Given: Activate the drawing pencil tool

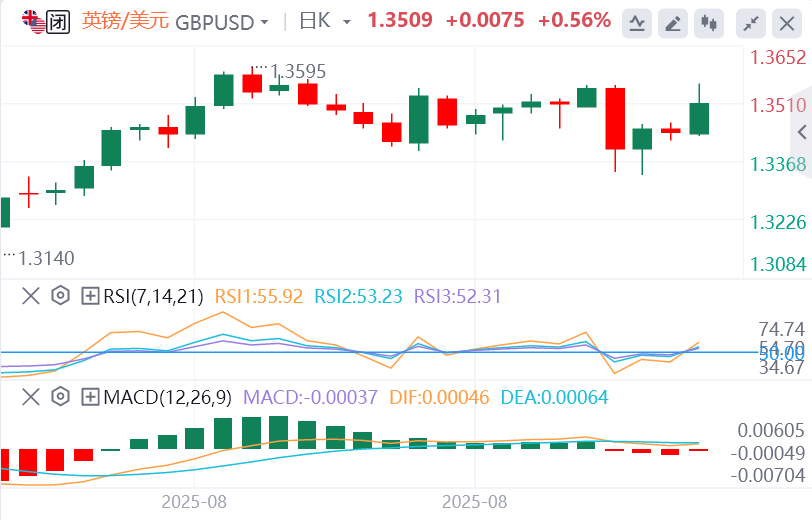Looking at the screenshot, I should [673, 23].
